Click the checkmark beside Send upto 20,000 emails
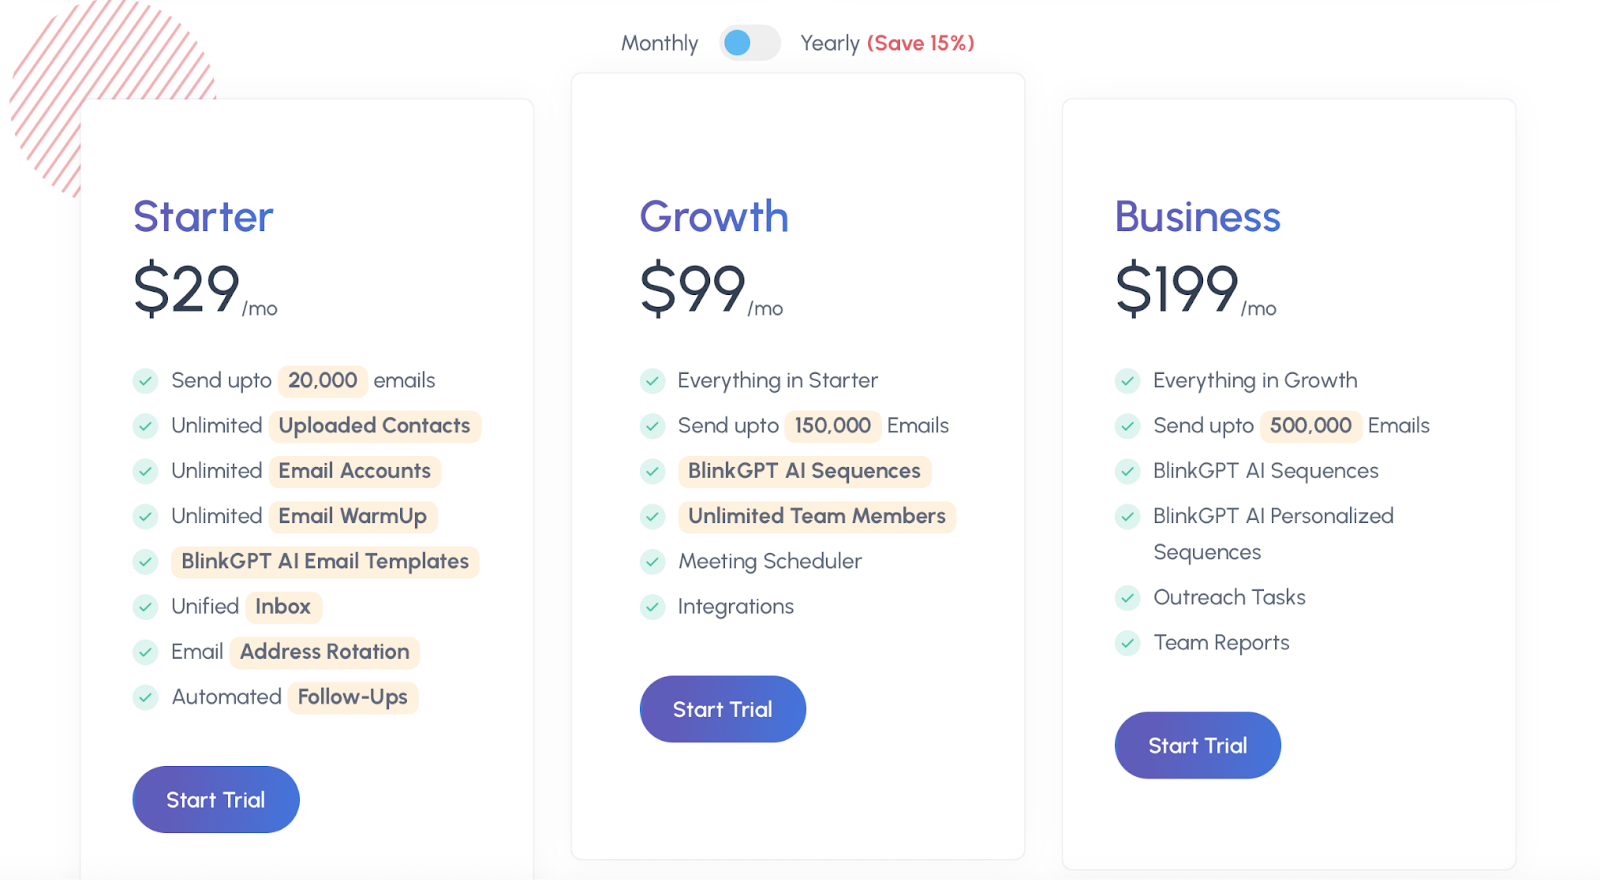Screen dimensions: 1600x880 [x=145, y=381]
